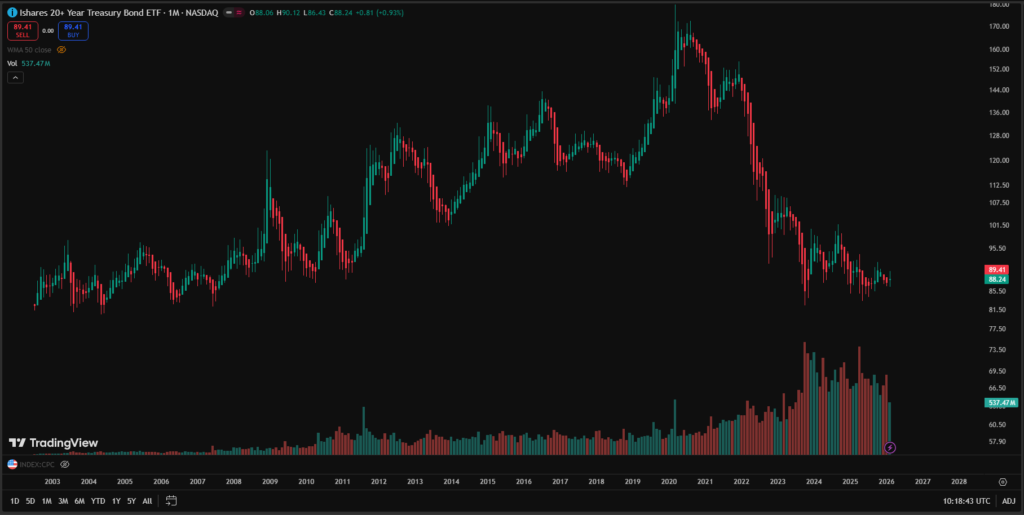Click the O88.06 open value
Image resolution: width=1024 pixels, height=515 pixels.
click(260, 12)
